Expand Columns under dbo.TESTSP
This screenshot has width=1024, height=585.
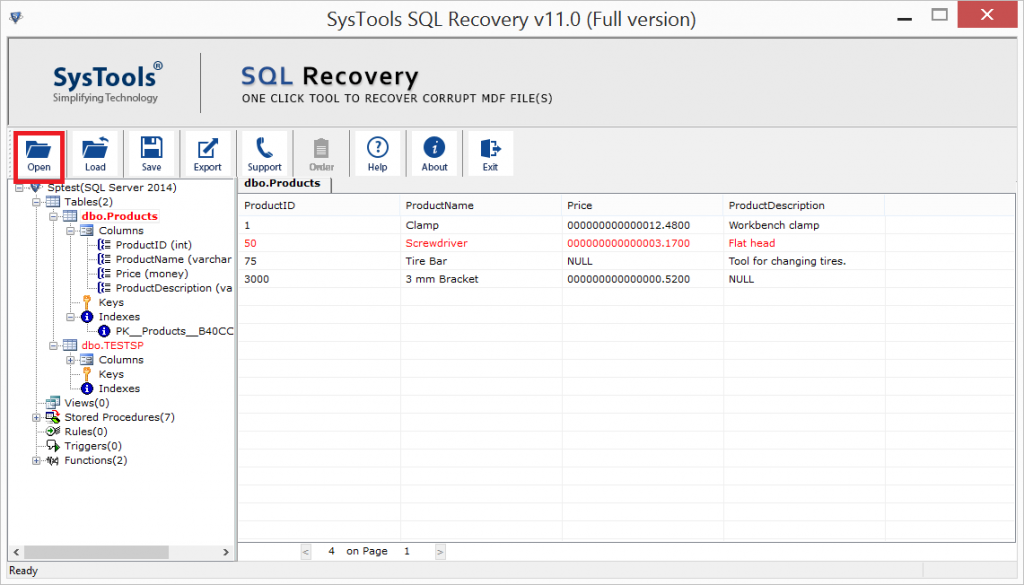pos(71,360)
